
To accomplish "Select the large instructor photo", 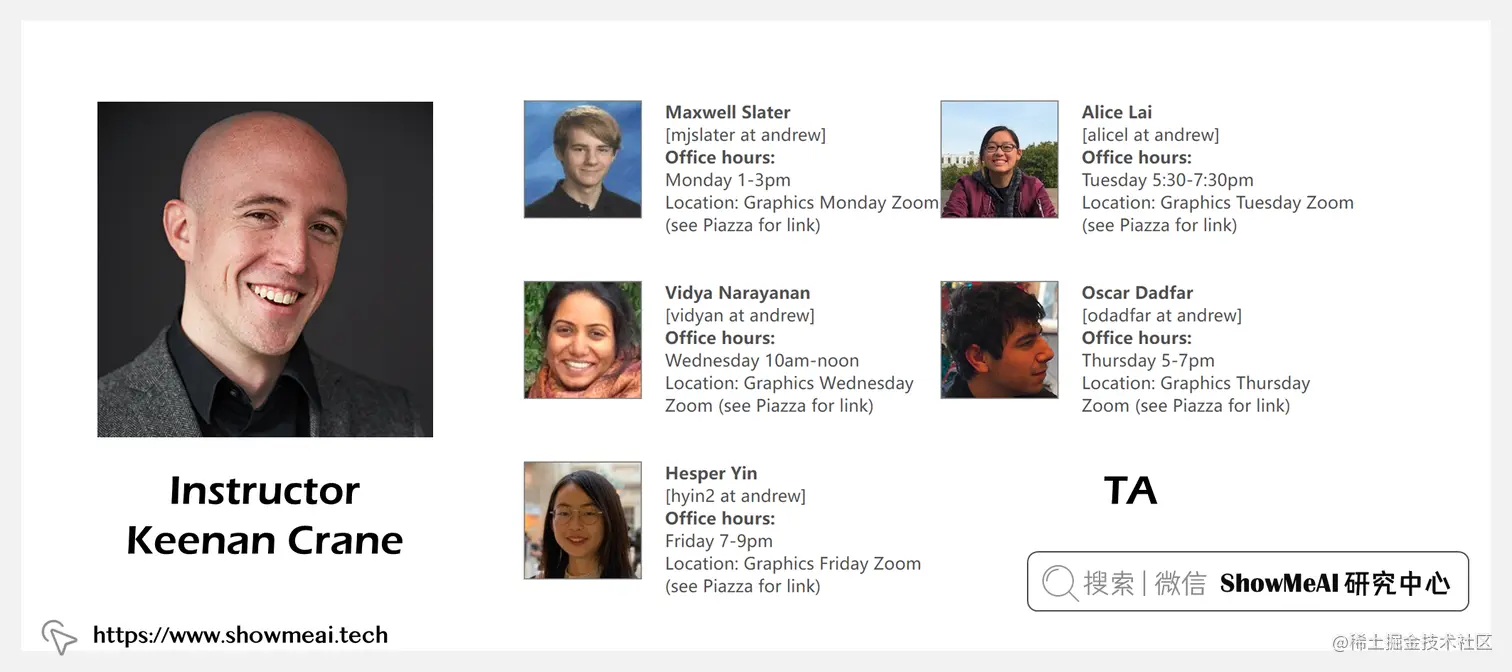I will pos(265,269).
